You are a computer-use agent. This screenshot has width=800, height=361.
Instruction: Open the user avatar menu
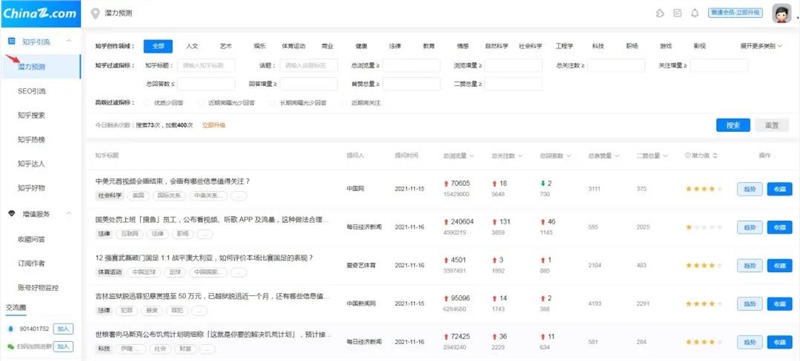tap(781, 14)
